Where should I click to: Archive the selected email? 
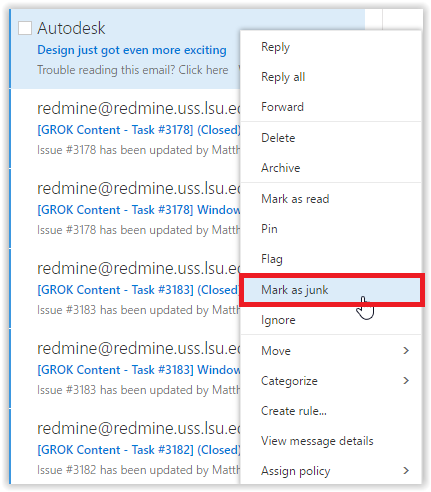point(280,168)
